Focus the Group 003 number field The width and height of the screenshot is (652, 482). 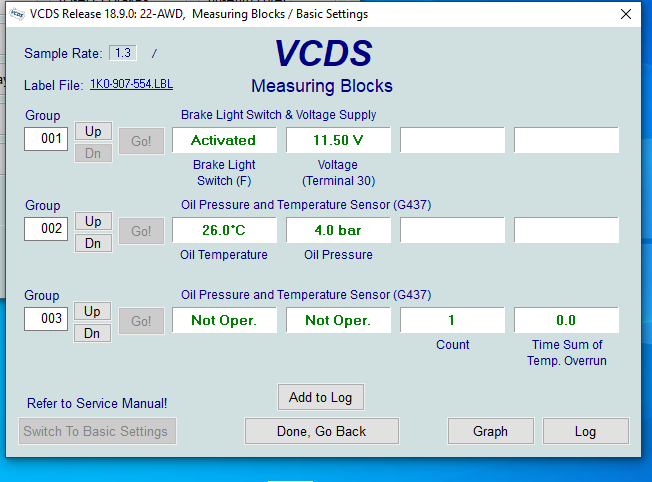46,319
